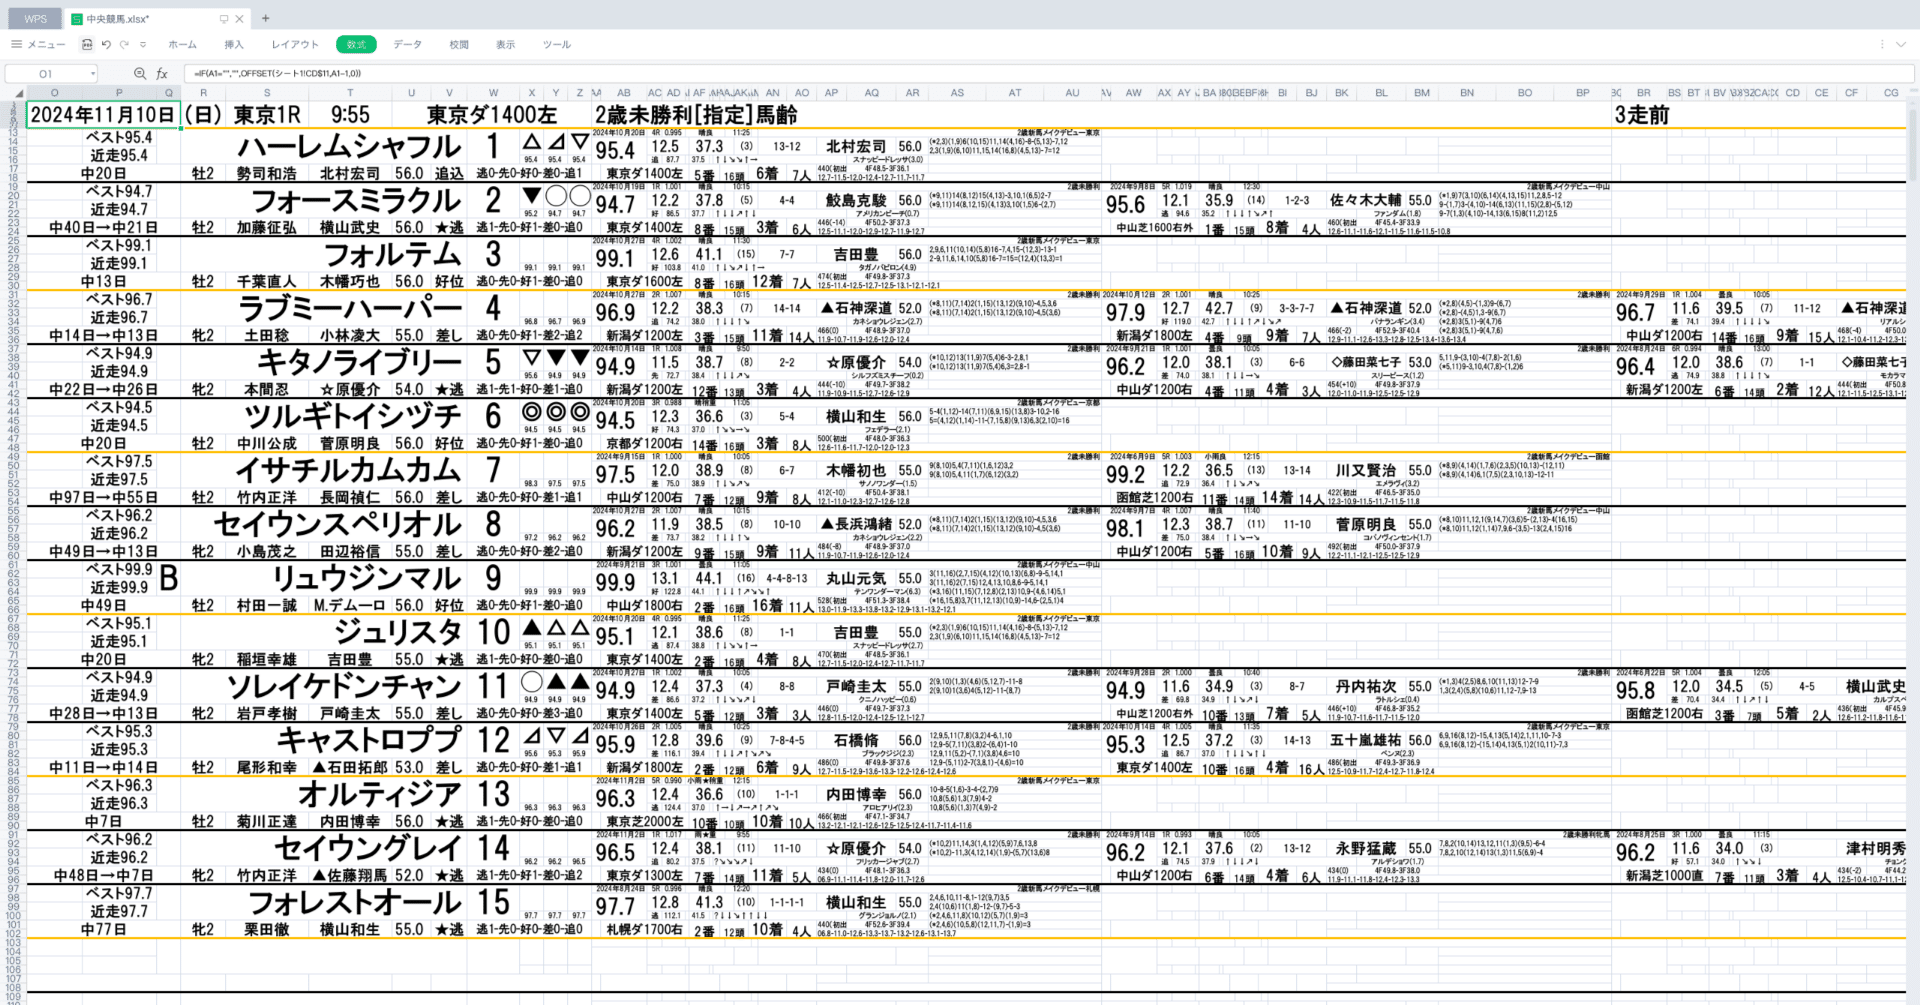Undo the last action

[106, 44]
